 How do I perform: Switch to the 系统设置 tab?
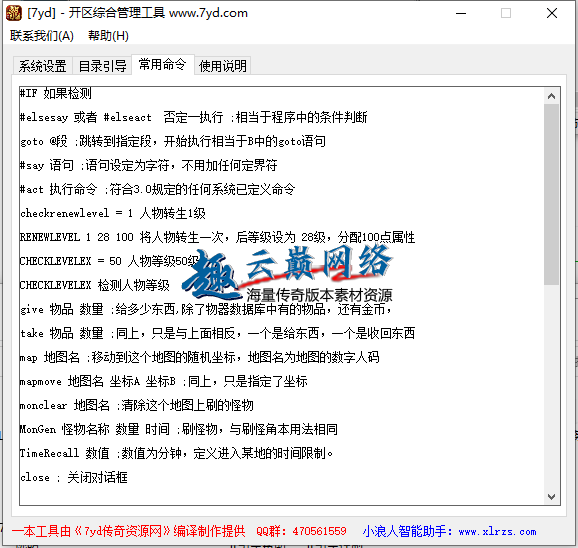click(x=43, y=66)
